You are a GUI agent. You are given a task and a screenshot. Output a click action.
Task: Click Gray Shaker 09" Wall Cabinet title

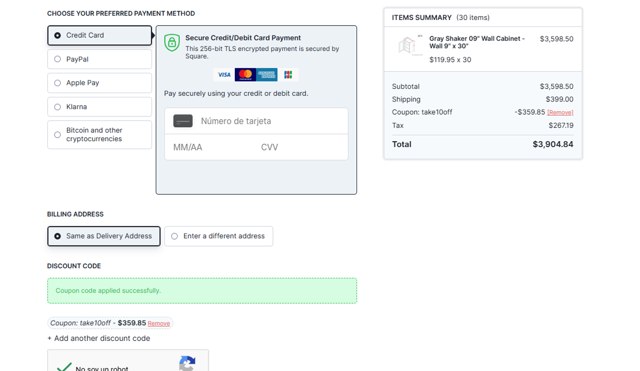point(477,42)
